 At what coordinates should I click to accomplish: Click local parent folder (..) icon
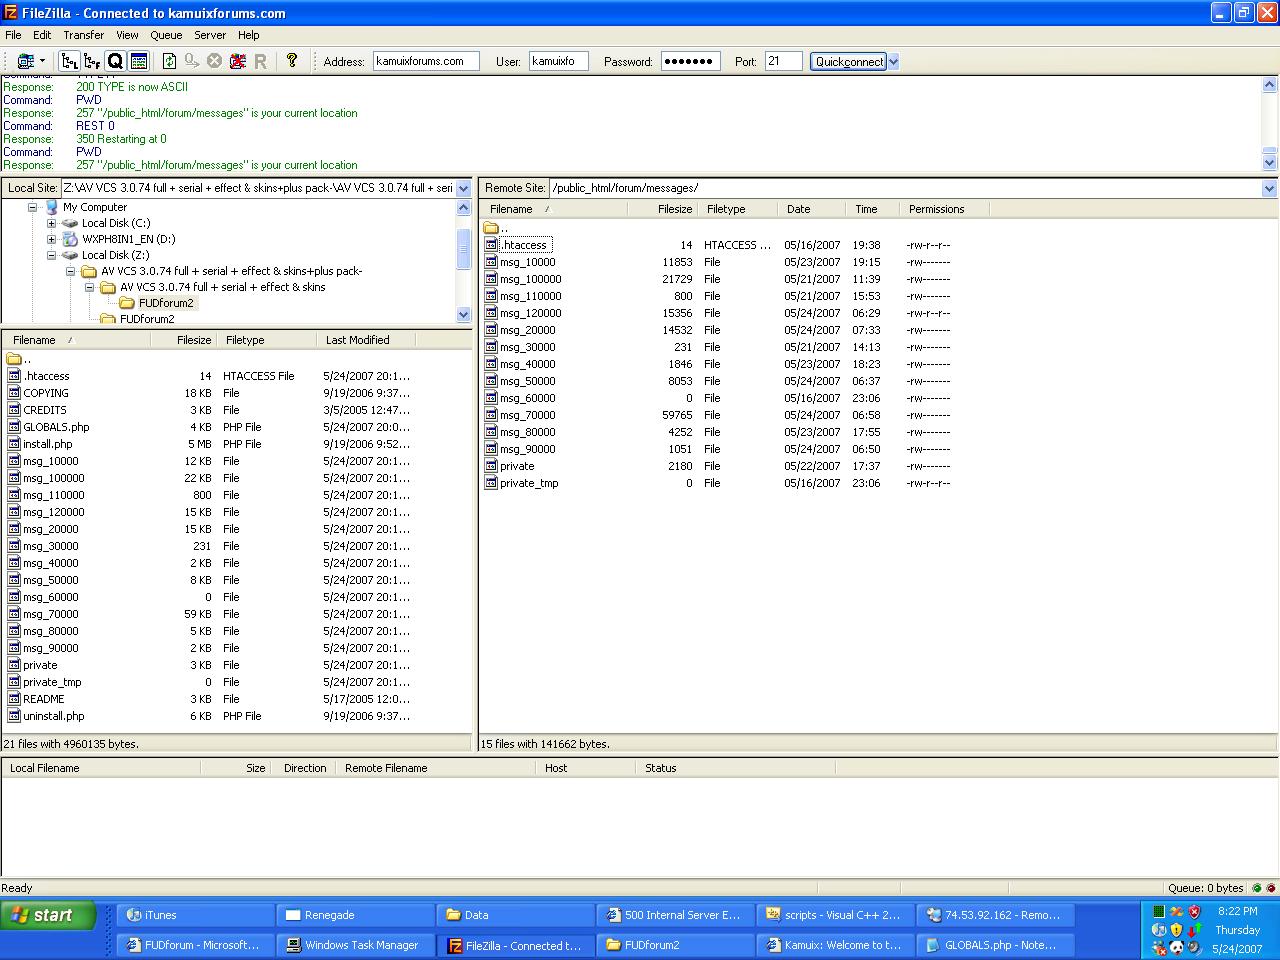[14, 359]
